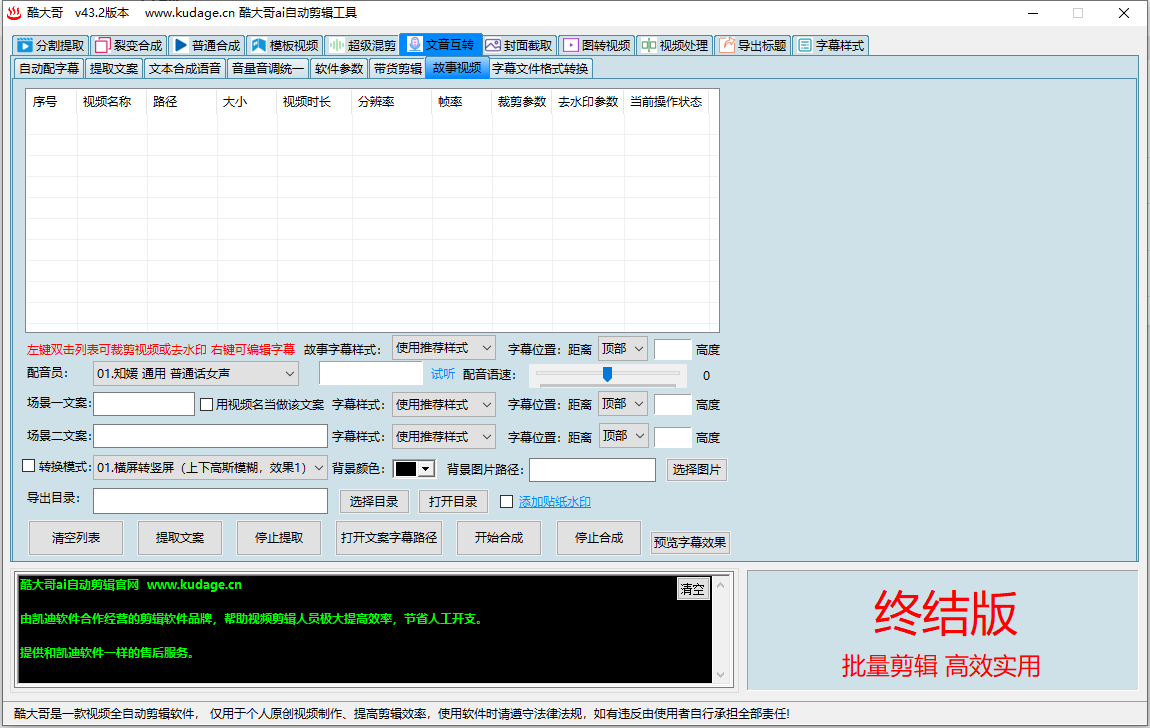Click 打开文案字幕路径 button
The width and height of the screenshot is (1150, 728).
click(x=389, y=537)
